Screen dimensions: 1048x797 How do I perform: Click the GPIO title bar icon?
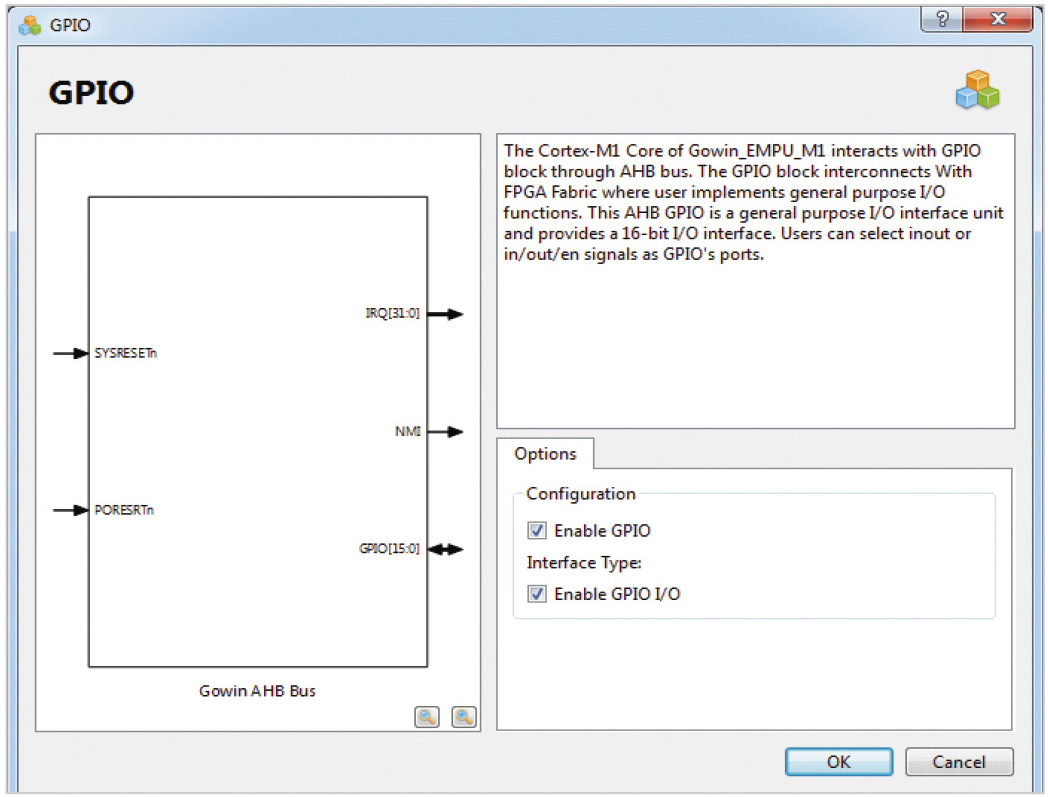(30, 24)
